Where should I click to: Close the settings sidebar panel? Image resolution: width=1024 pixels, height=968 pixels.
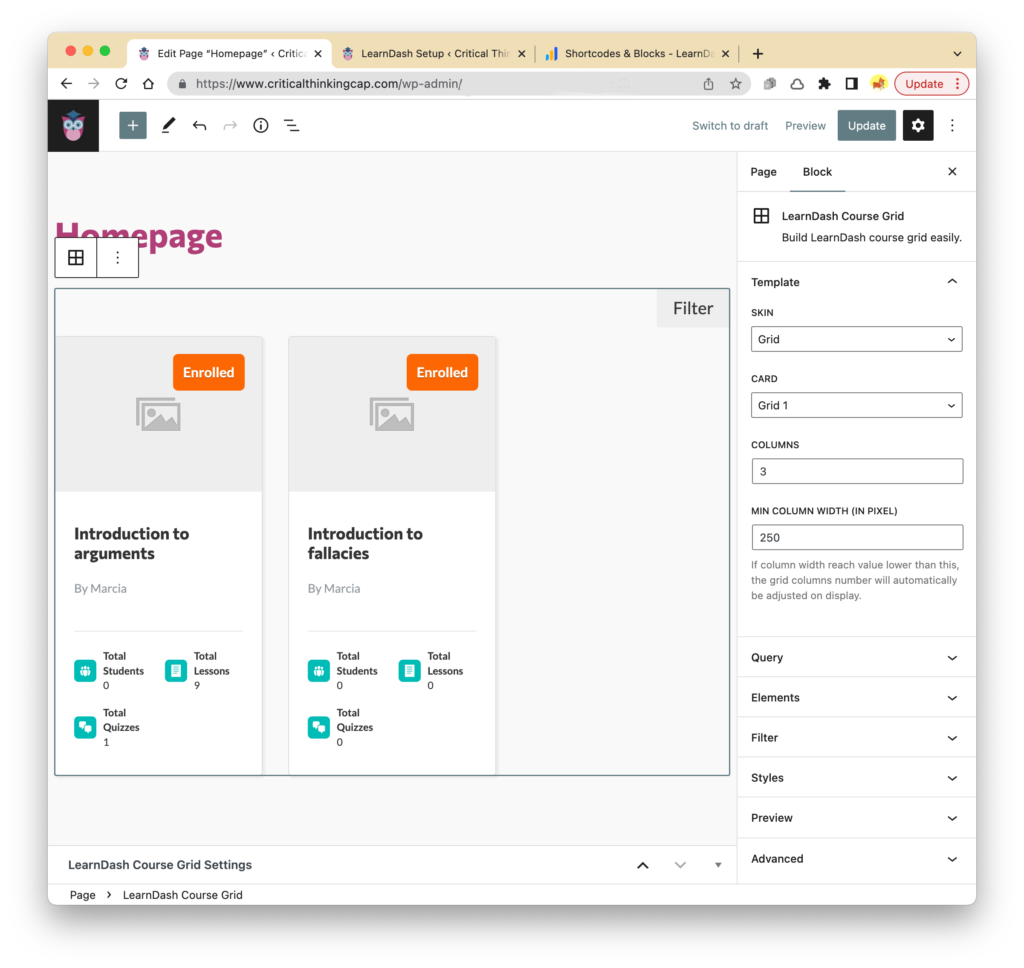pyautogui.click(x=952, y=171)
